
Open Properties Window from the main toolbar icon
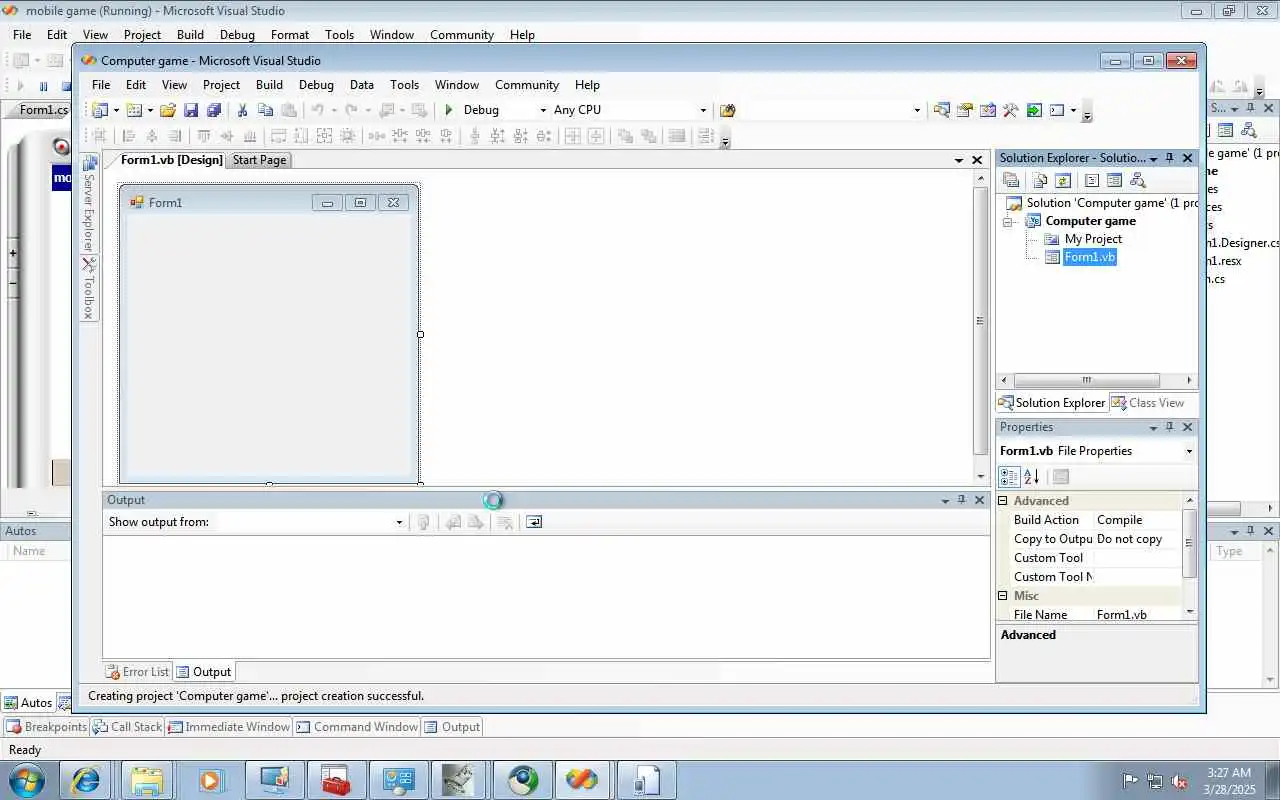965,110
